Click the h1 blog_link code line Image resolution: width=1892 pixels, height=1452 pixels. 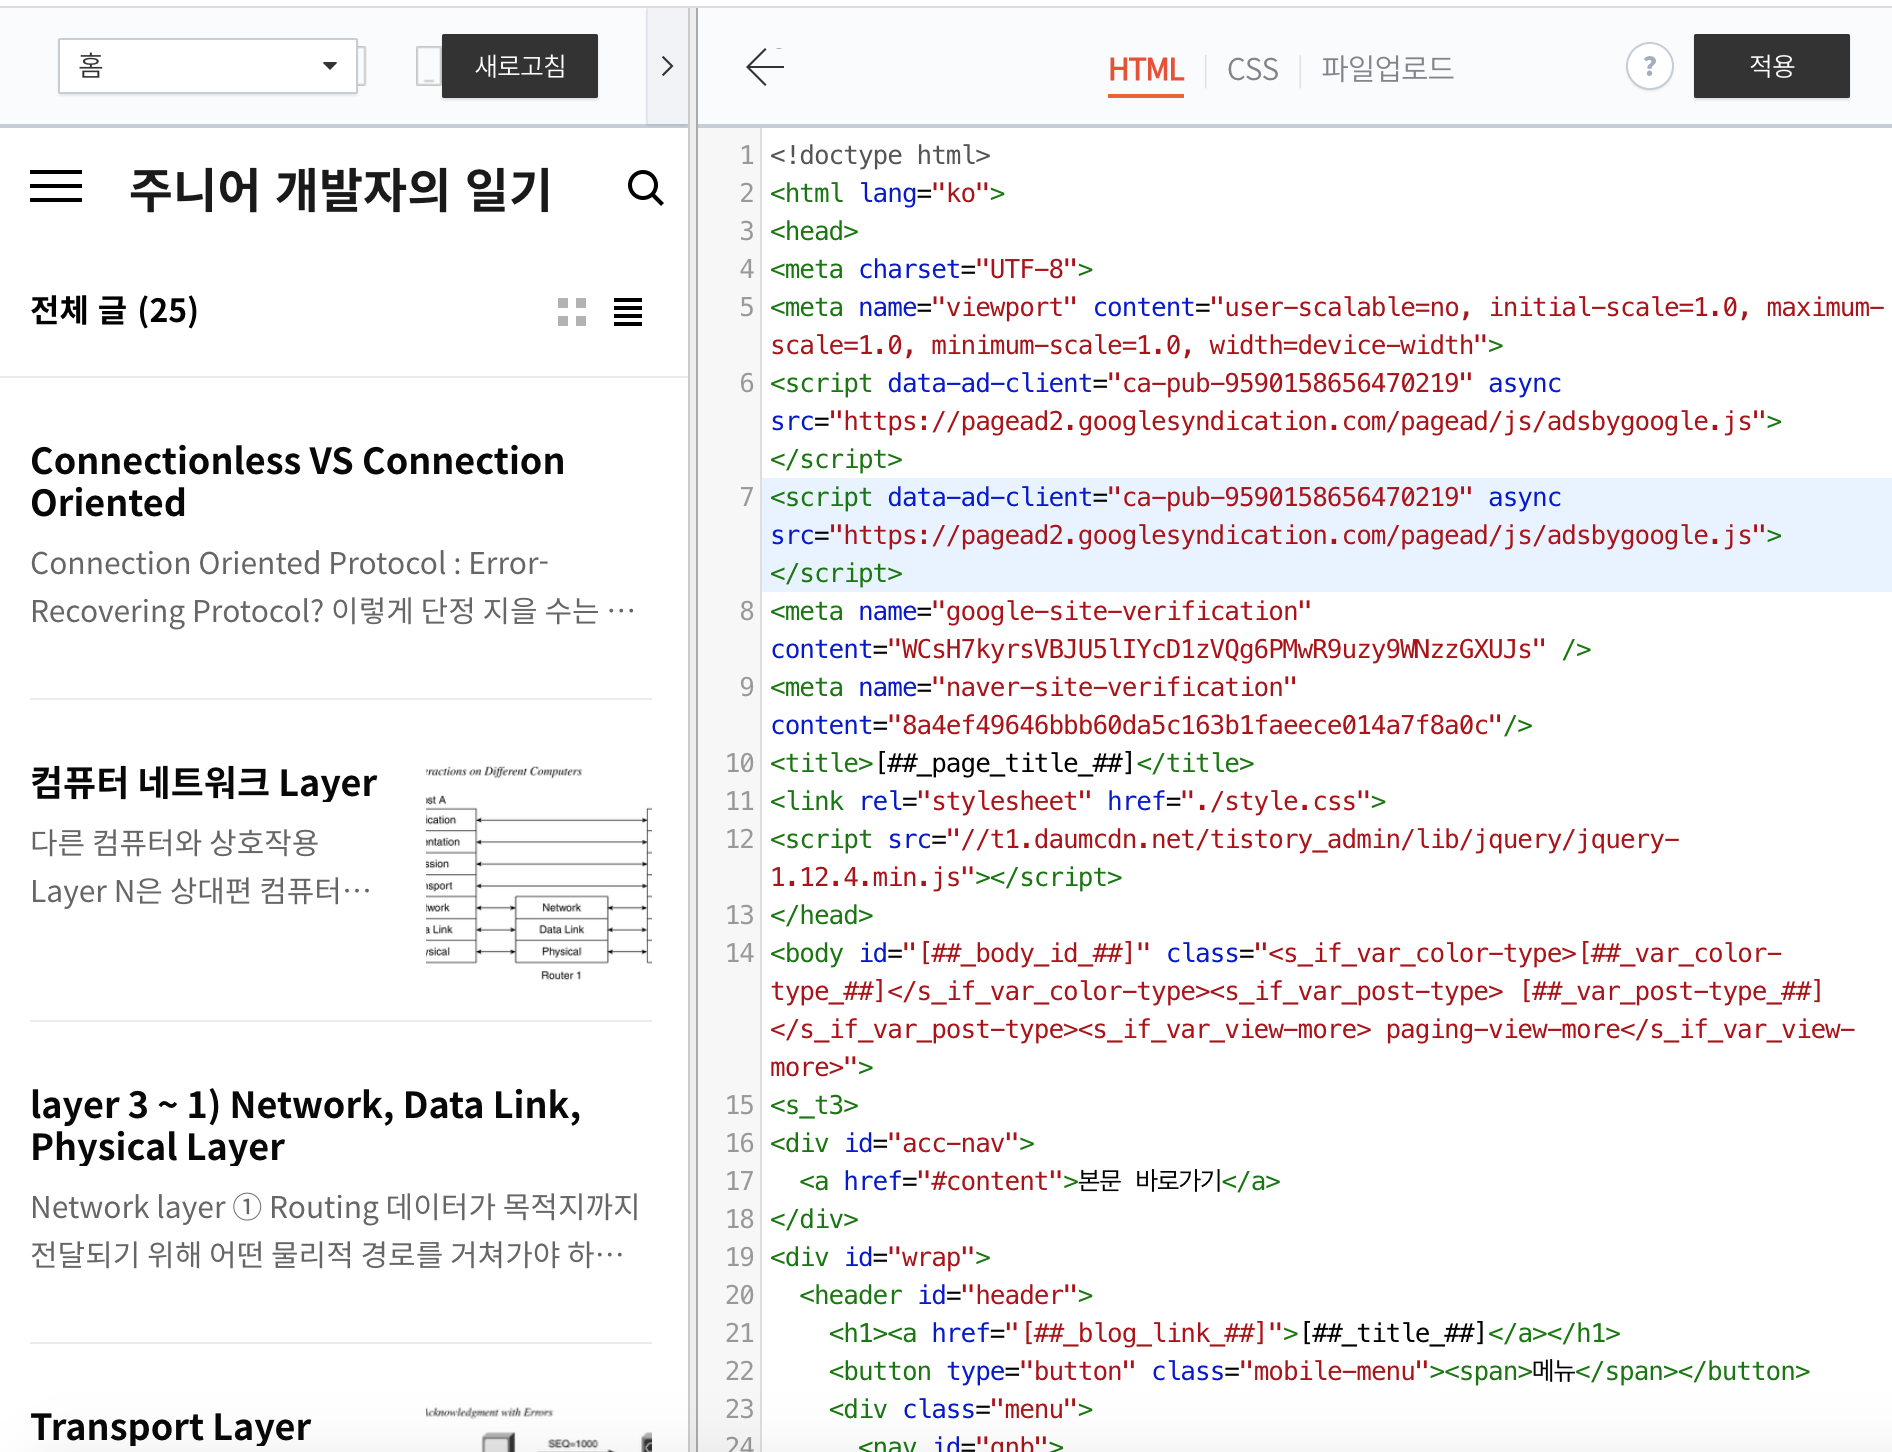(x=1225, y=1333)
